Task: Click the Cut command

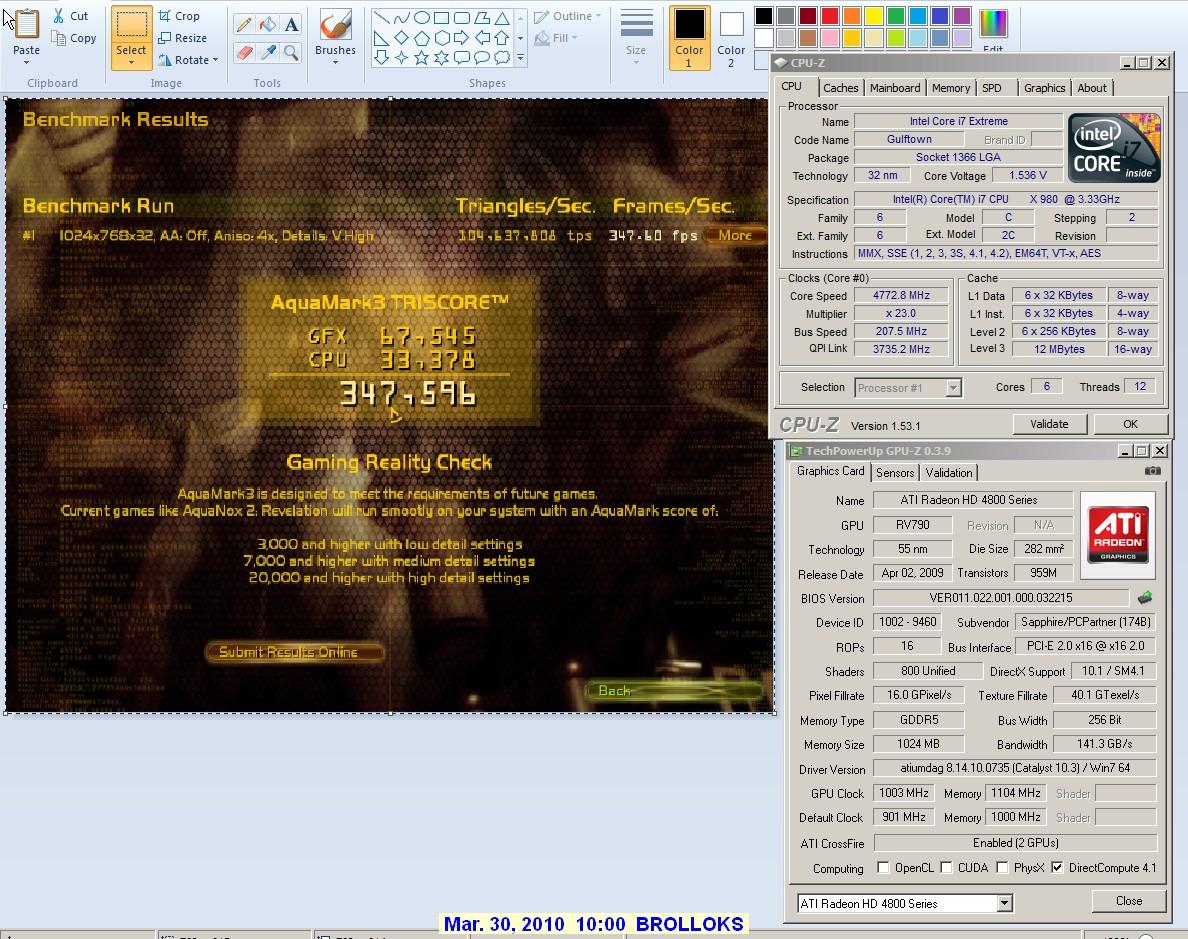Action: [70, 16]
